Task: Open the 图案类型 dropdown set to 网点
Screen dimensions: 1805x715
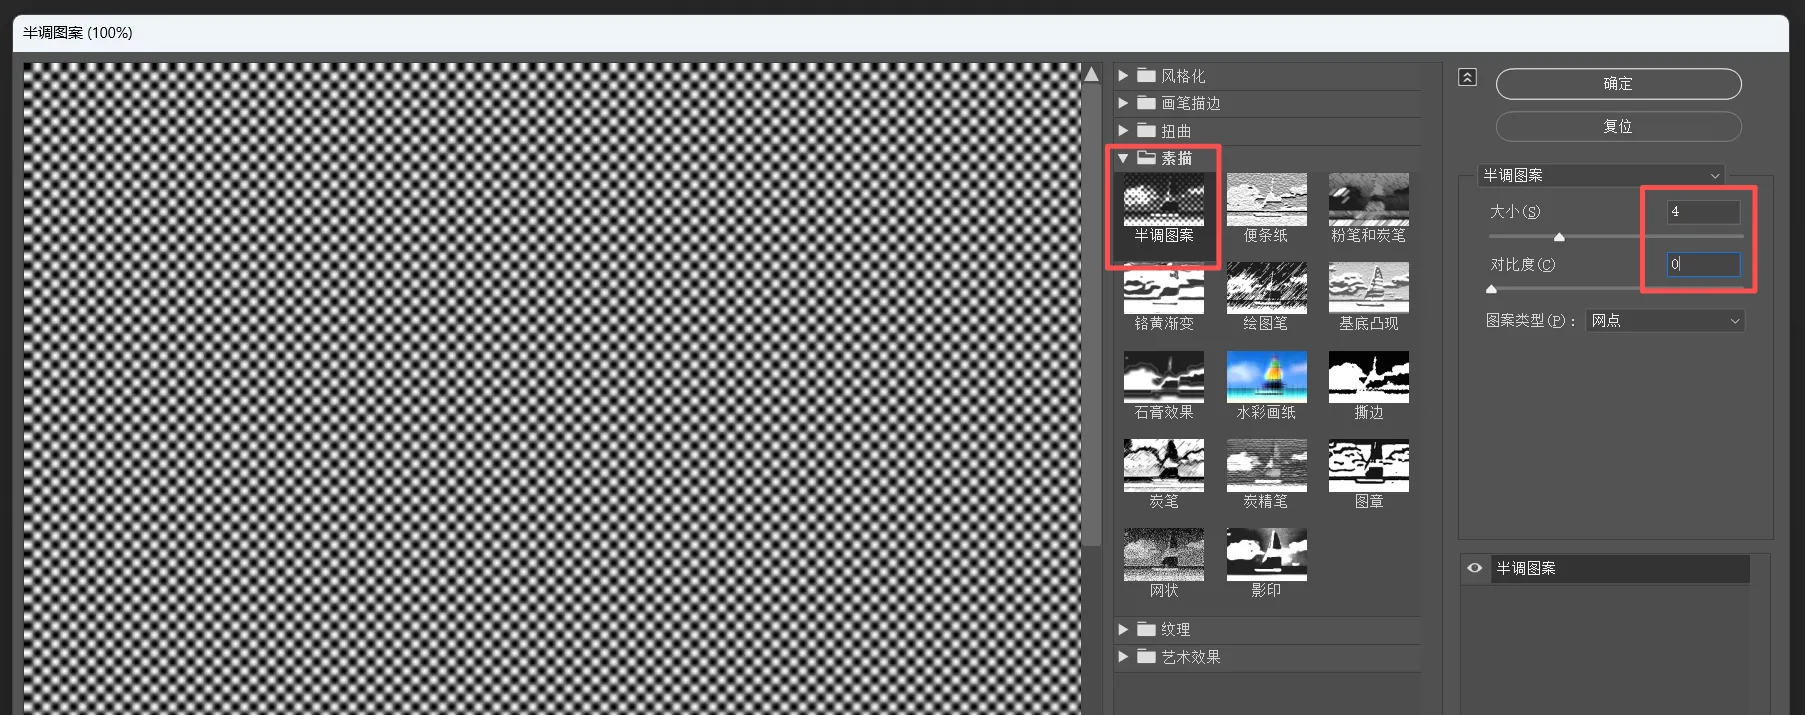Action: point(1665,321)
